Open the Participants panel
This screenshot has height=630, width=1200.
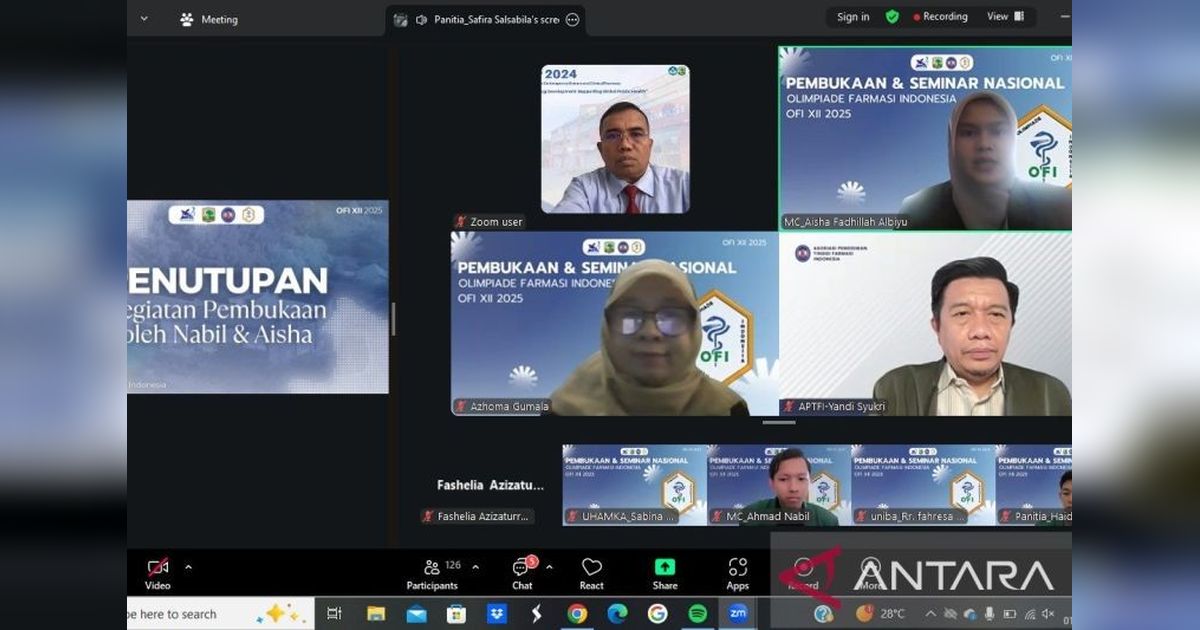click(432, 574)
